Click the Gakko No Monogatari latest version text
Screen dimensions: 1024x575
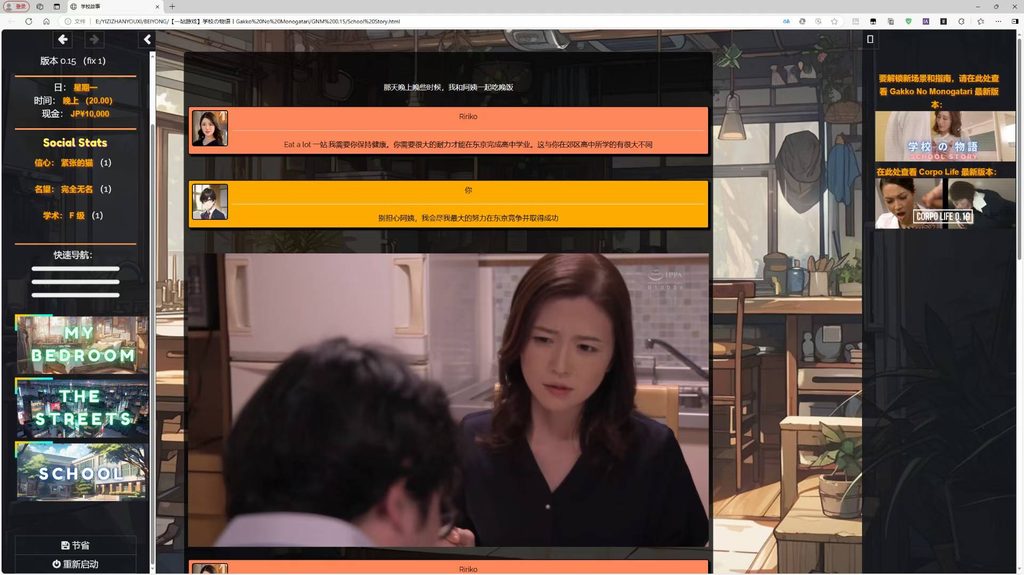click(938, 91)
